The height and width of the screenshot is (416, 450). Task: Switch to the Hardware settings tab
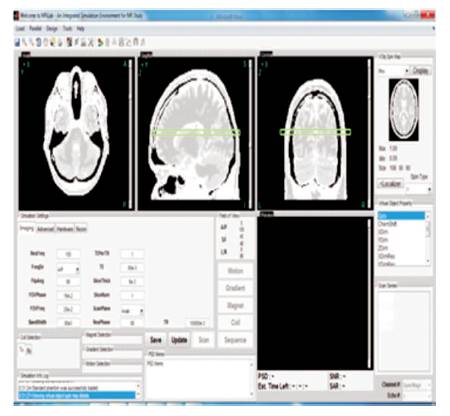[65, 229]
